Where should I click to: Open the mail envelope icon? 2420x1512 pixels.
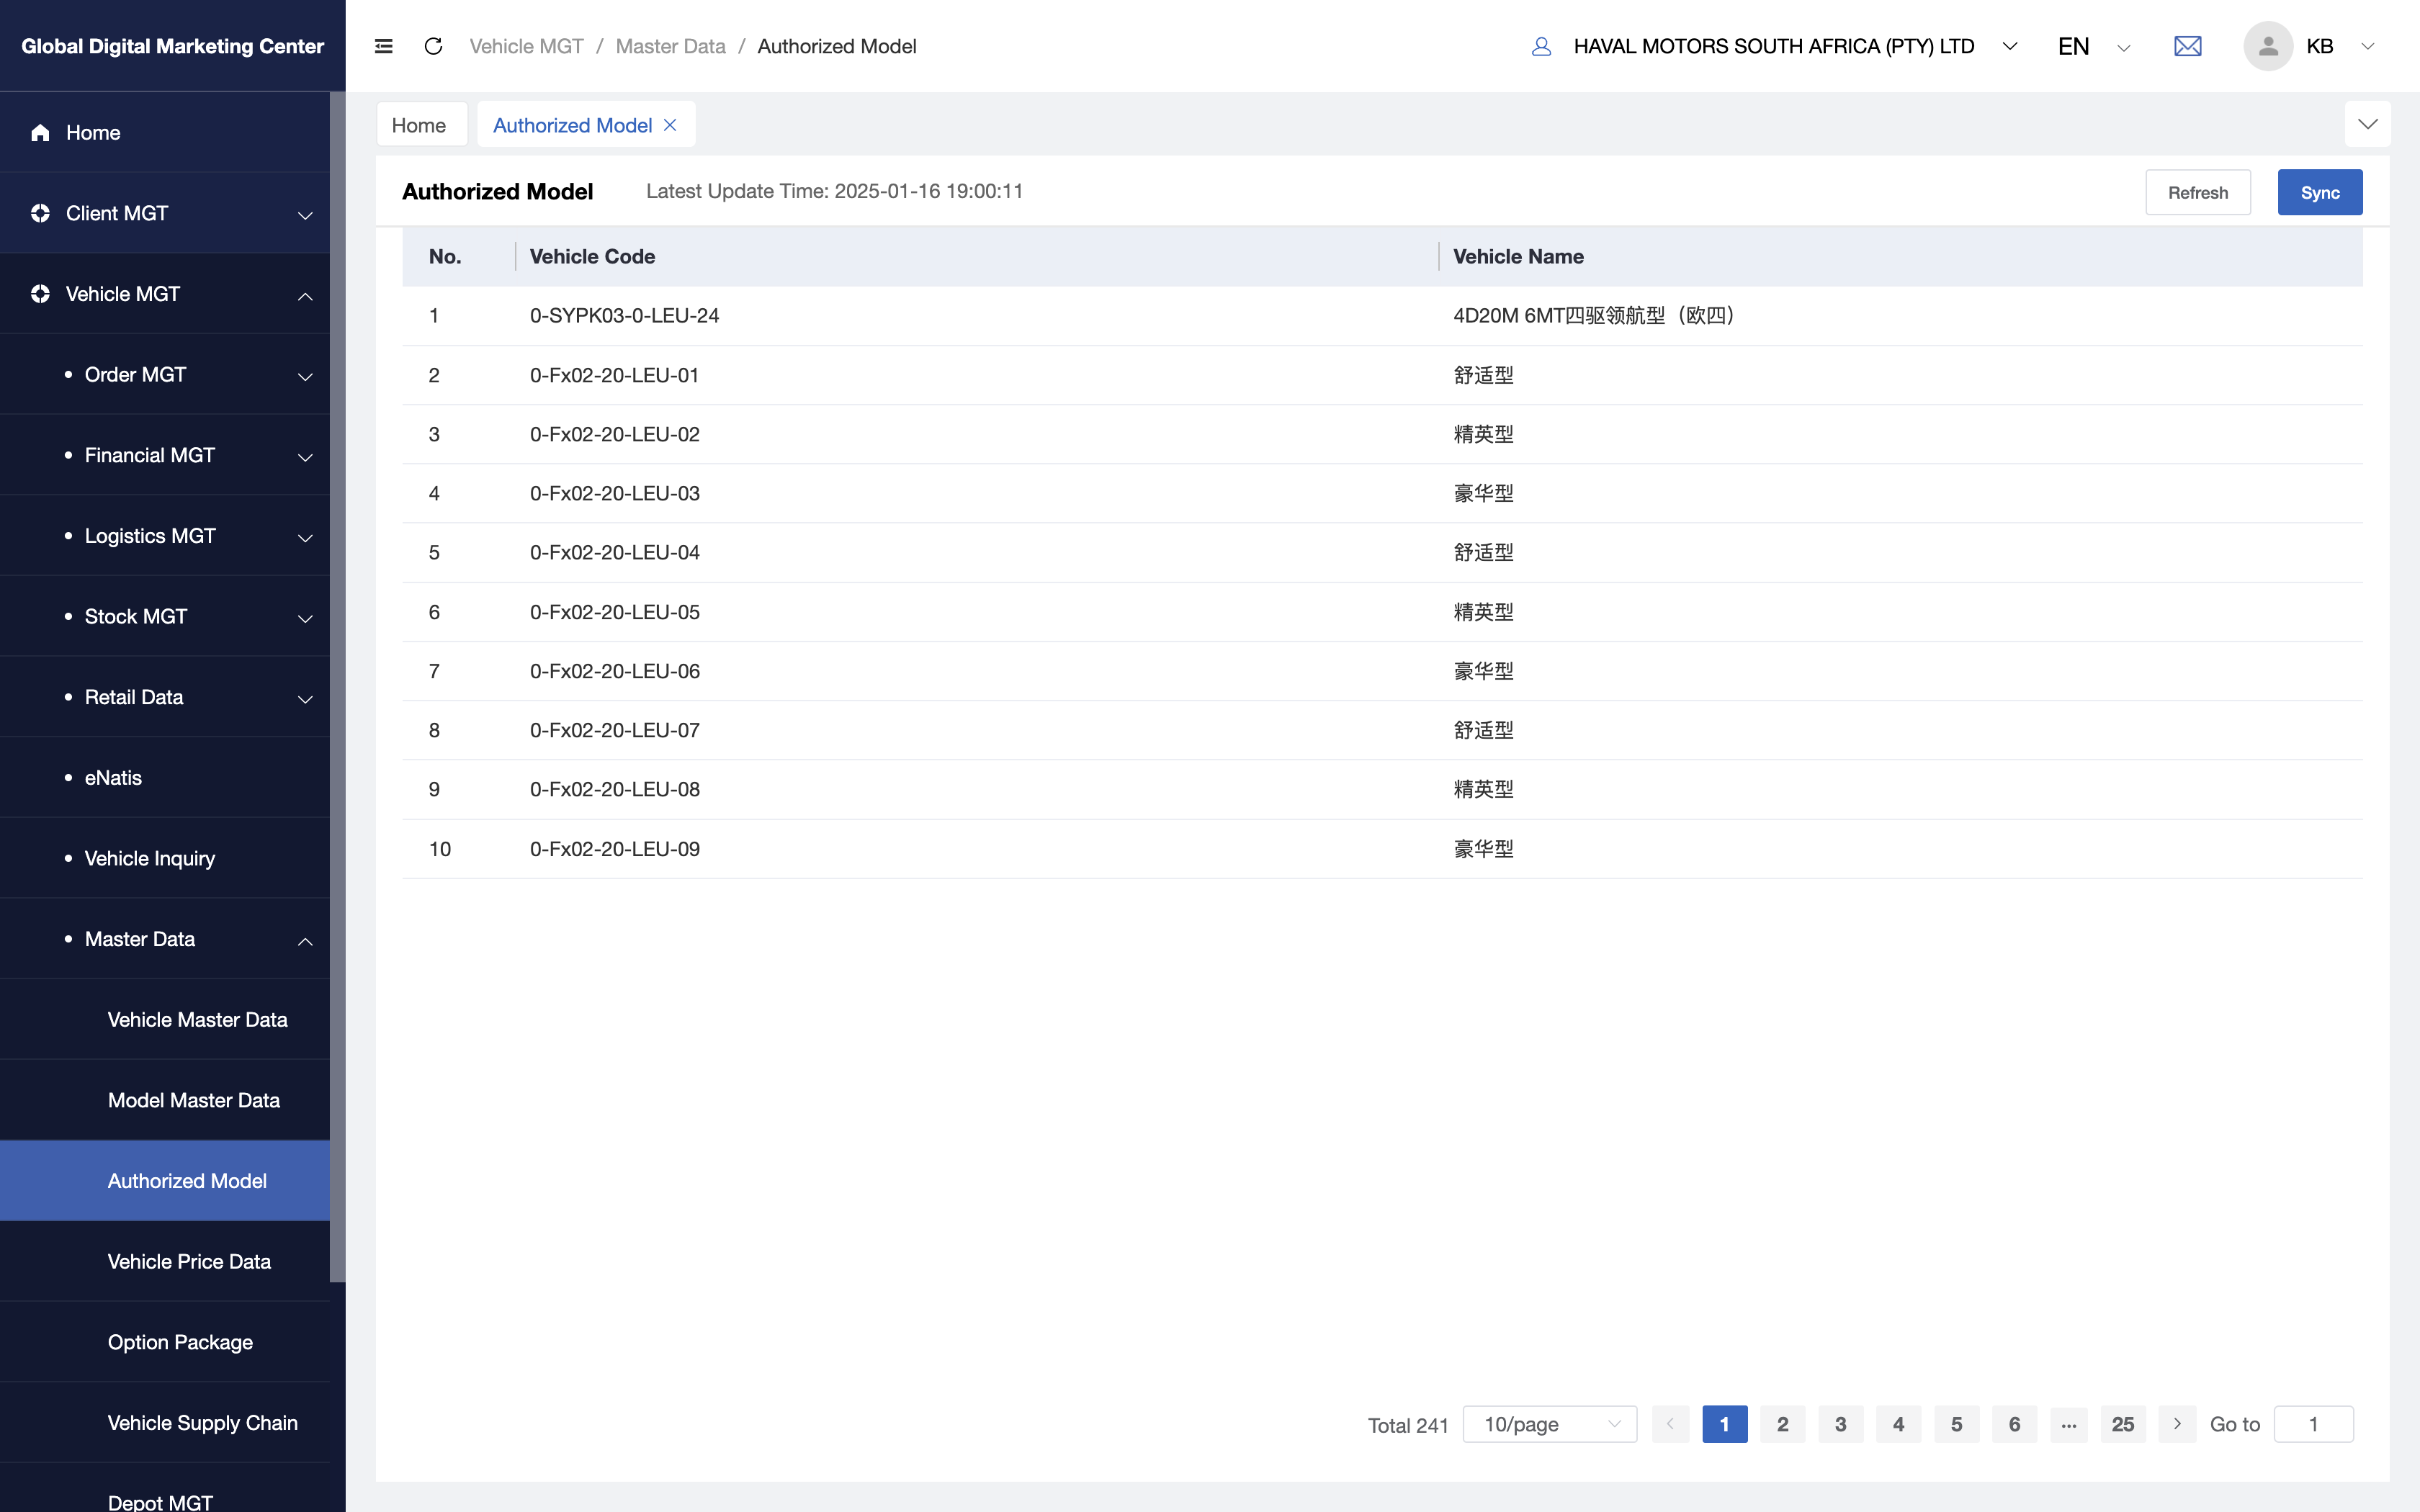[x=2187, y=46]
